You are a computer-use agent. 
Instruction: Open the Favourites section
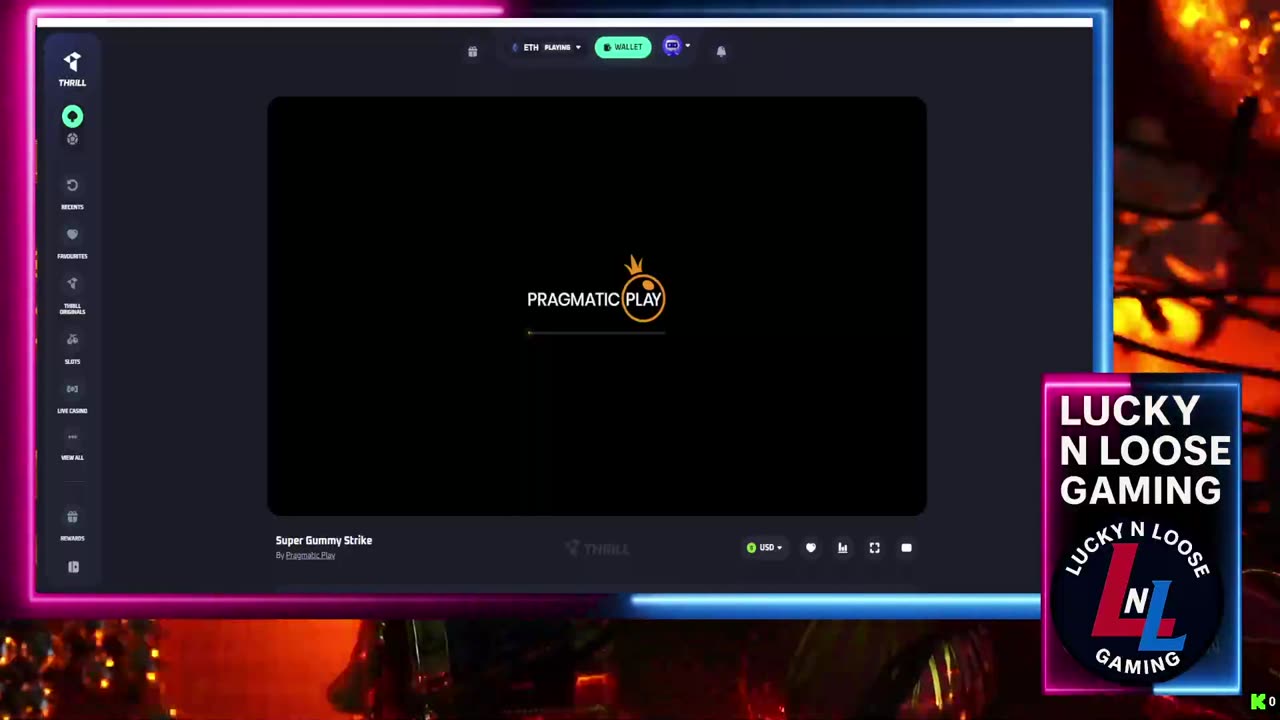(72, 243)
